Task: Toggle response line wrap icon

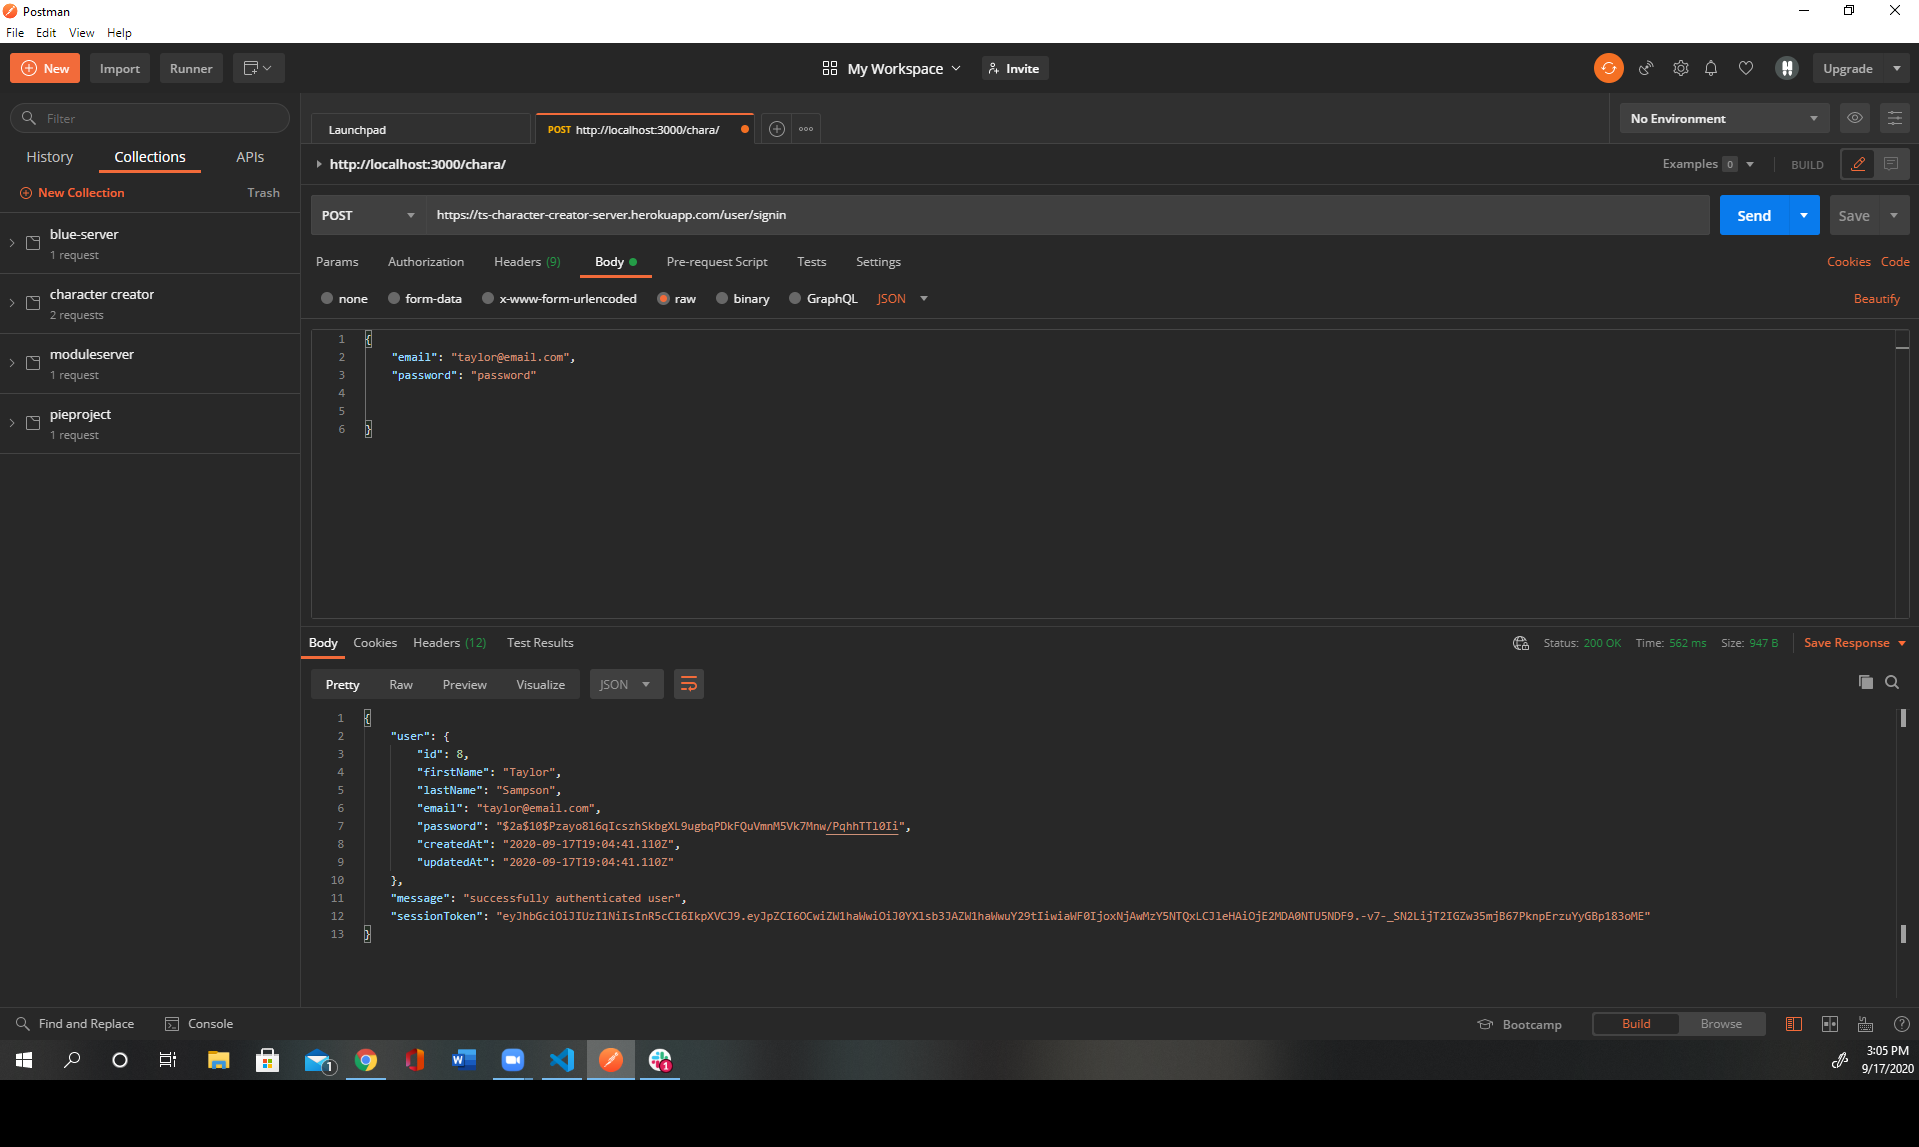Action: pos(688,684)
